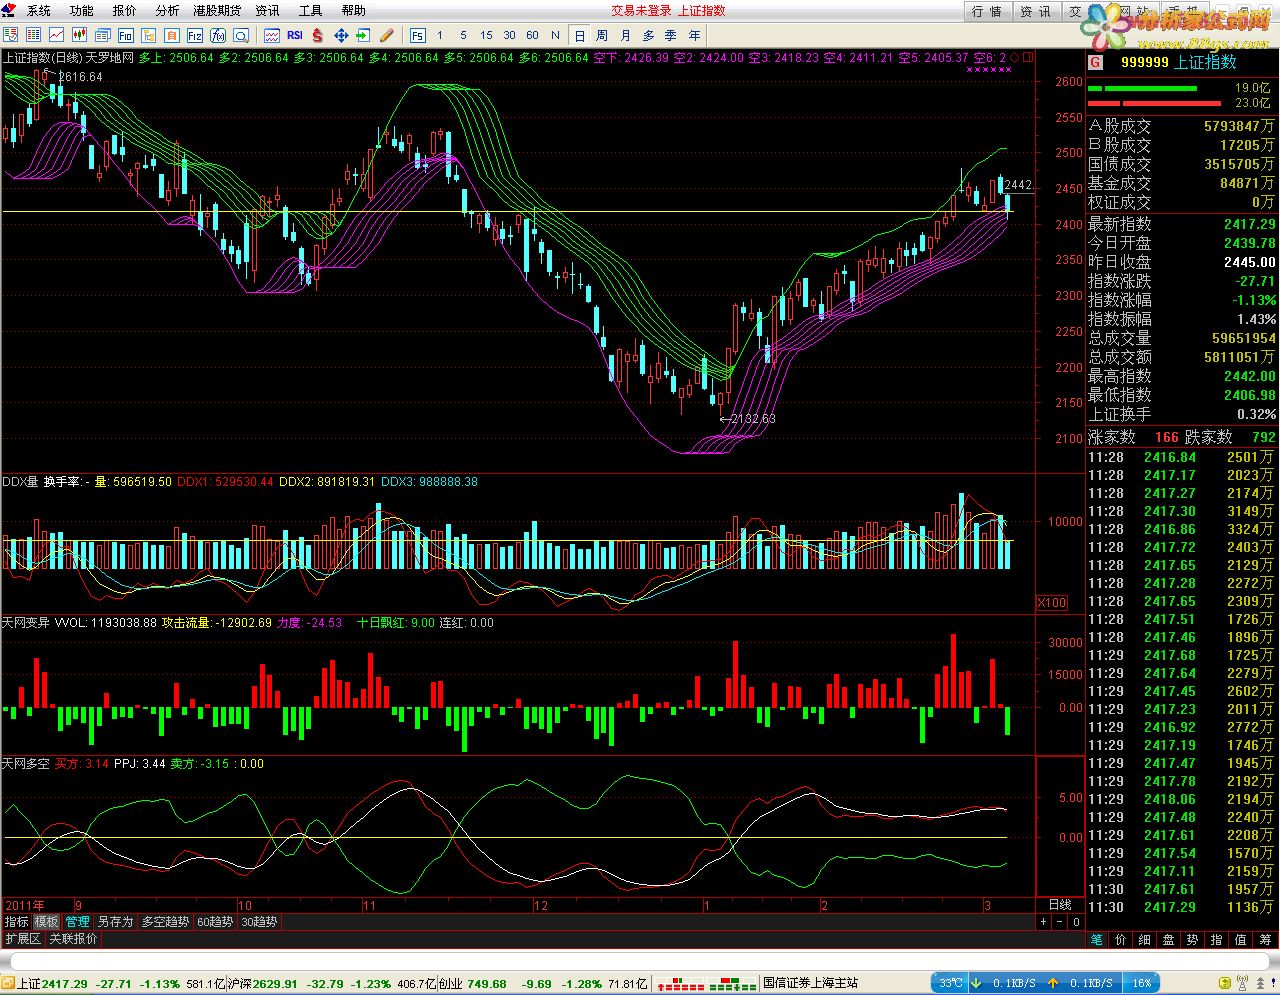Open the line trend chart icon

pyautogui.click(x=57, y=35)
